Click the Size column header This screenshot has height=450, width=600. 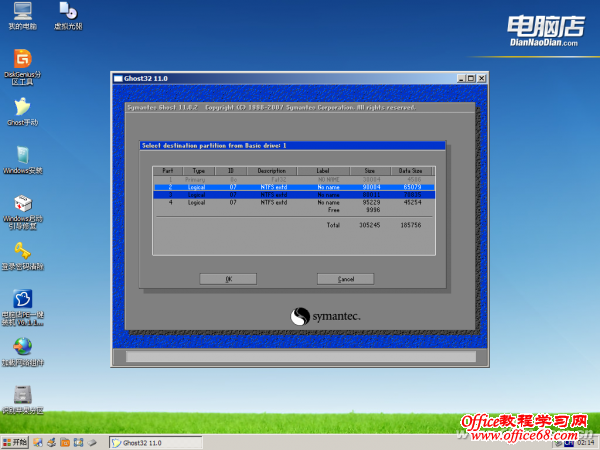(370, 171)
